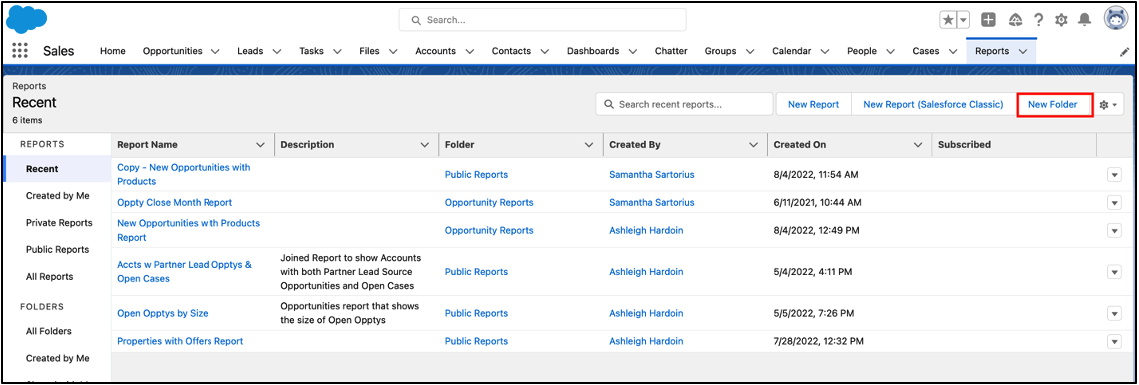
Task: Click the global Search box
Action: (x=542, y=20)
